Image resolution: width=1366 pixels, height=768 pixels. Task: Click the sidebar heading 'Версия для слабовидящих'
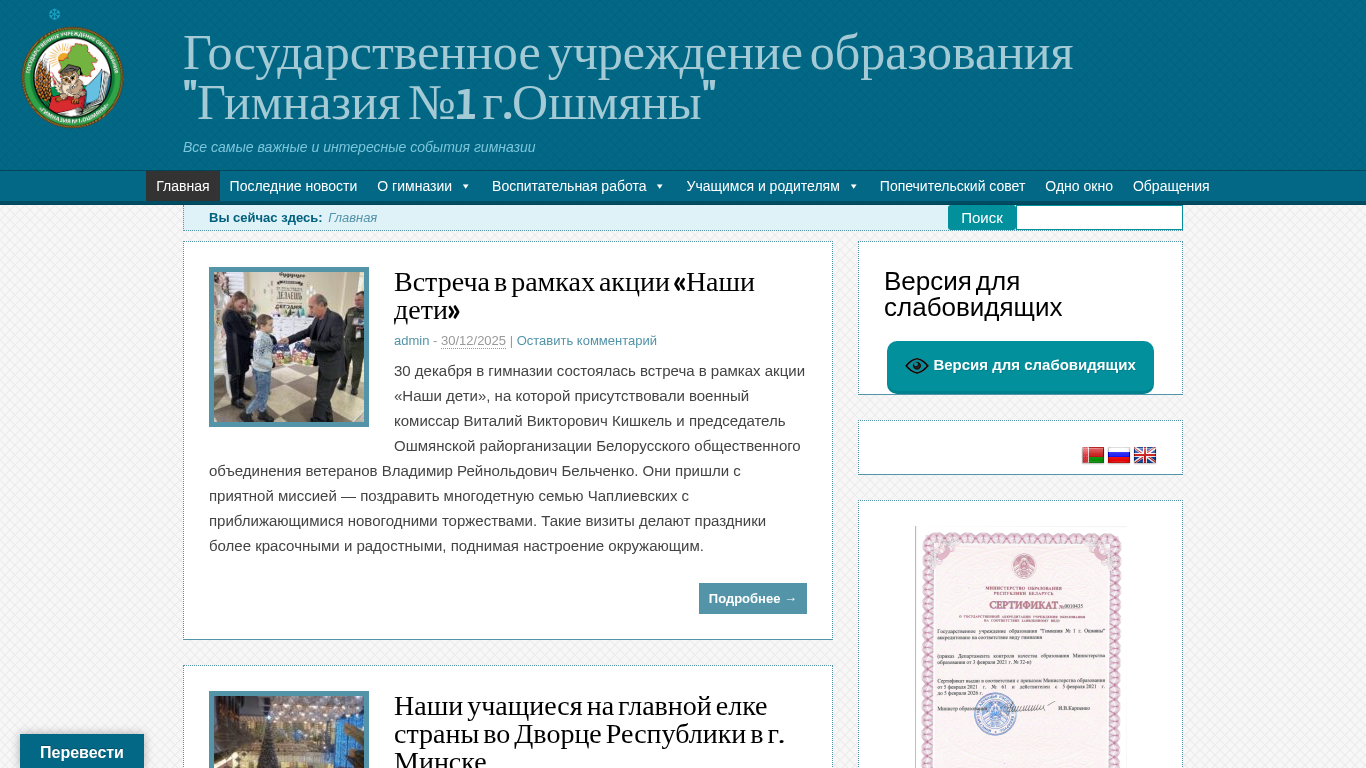coord(973,294)
